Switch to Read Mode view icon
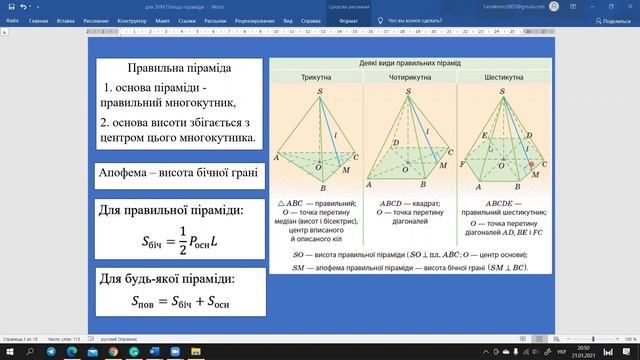 pos(523,339)
